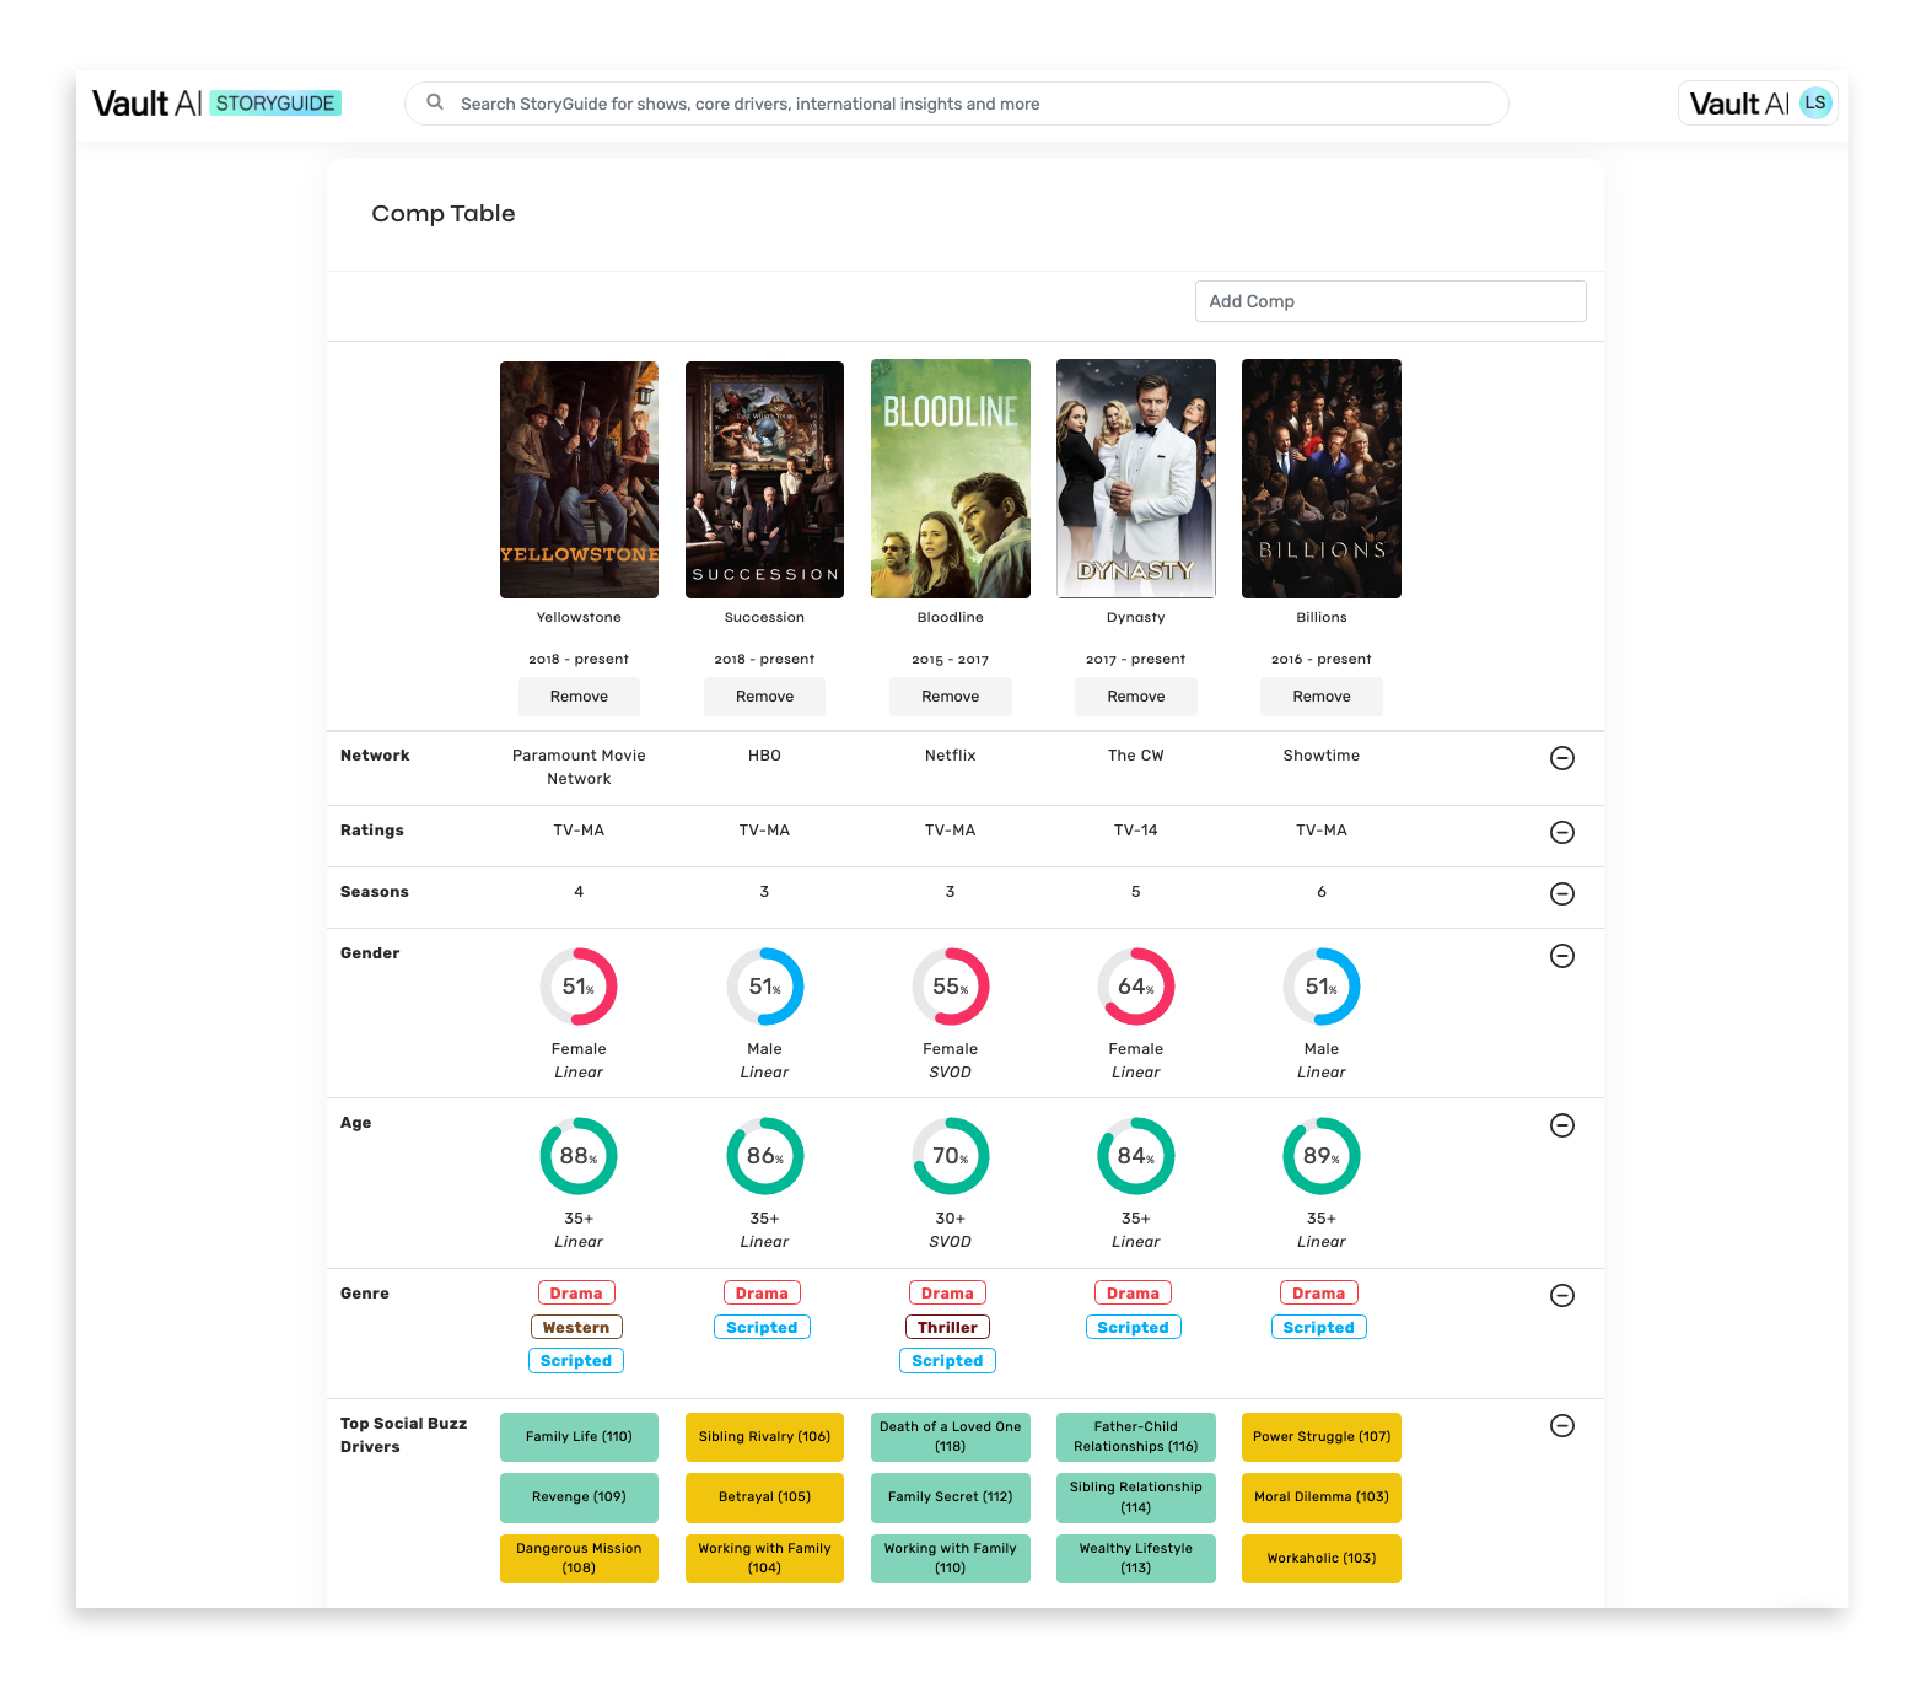Remove Bloodline from comps
The image size is (1920, 1682).
[x=950, y=696]
